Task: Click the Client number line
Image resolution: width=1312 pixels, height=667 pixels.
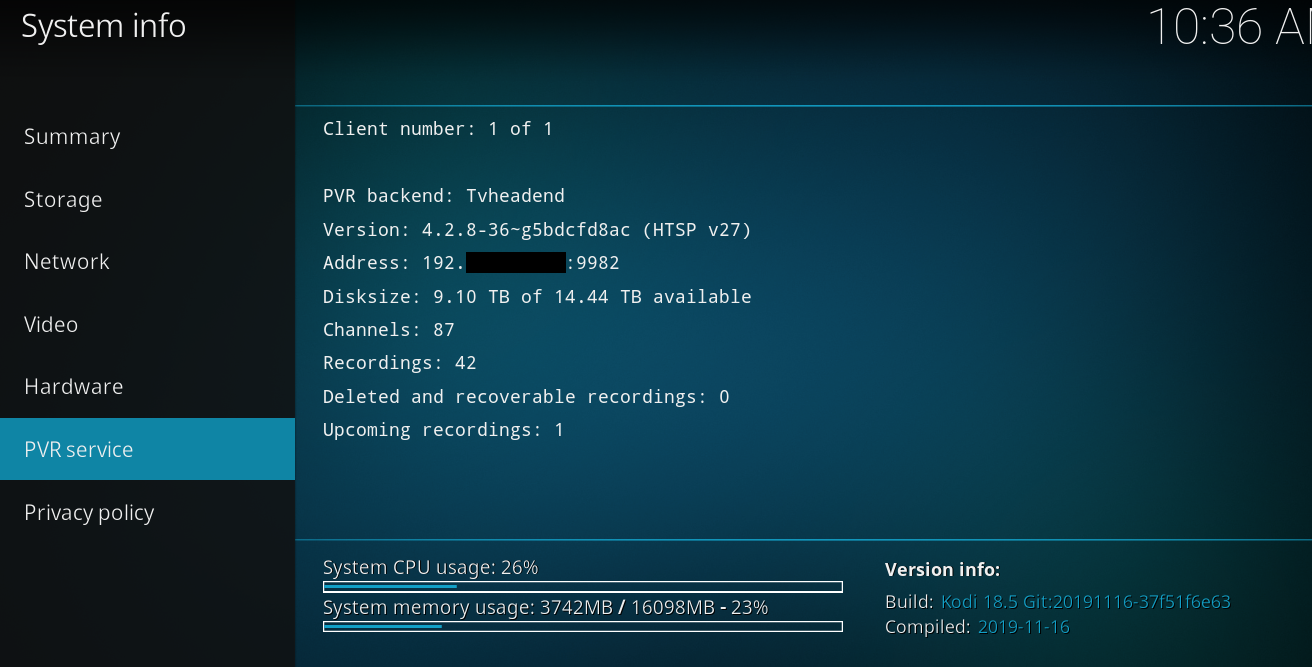Action: point(437,129)
